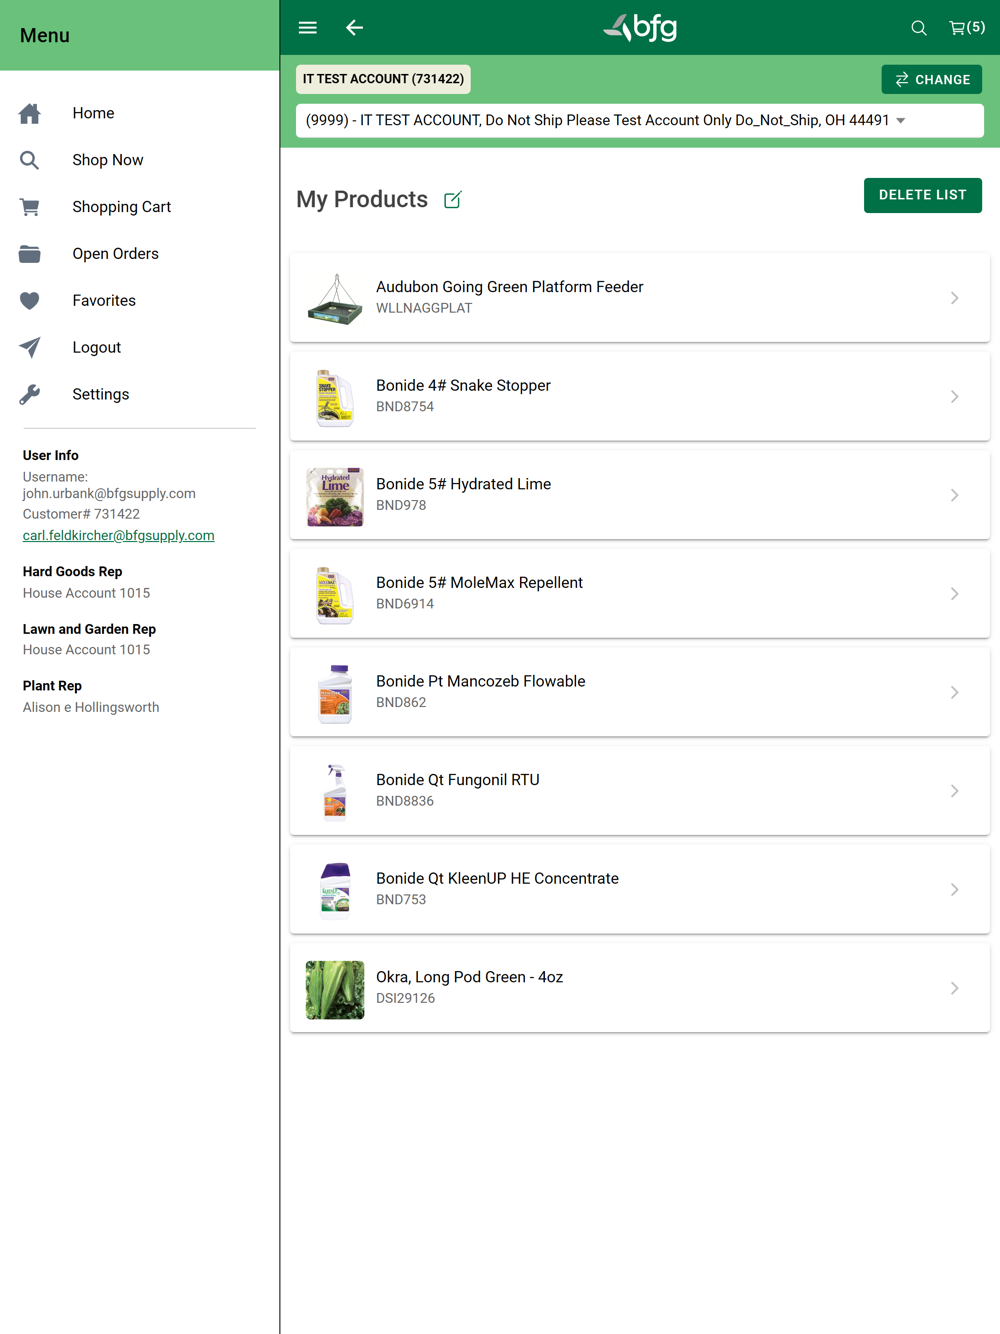Image resolution: width=1000 pixels, height=1334 pixels.
Task: Select 'Bonide 5# Hydrated Lime' title
Action: click(x=464, y=484)
